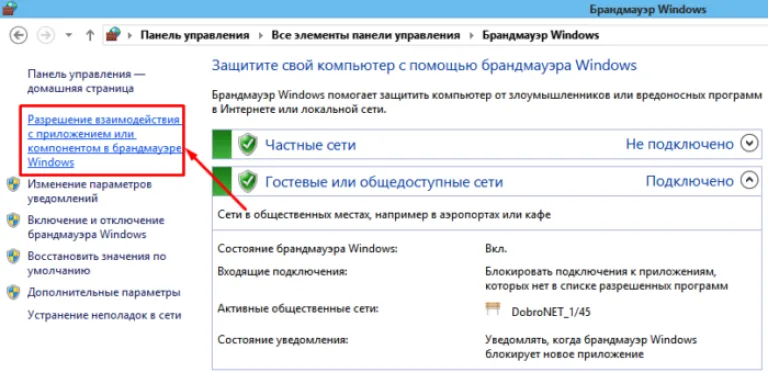The width and height of the screenshot is (768, 372).
Task: Expand arrow after 'Все элементы панели управления'
Action: point(471,35)
